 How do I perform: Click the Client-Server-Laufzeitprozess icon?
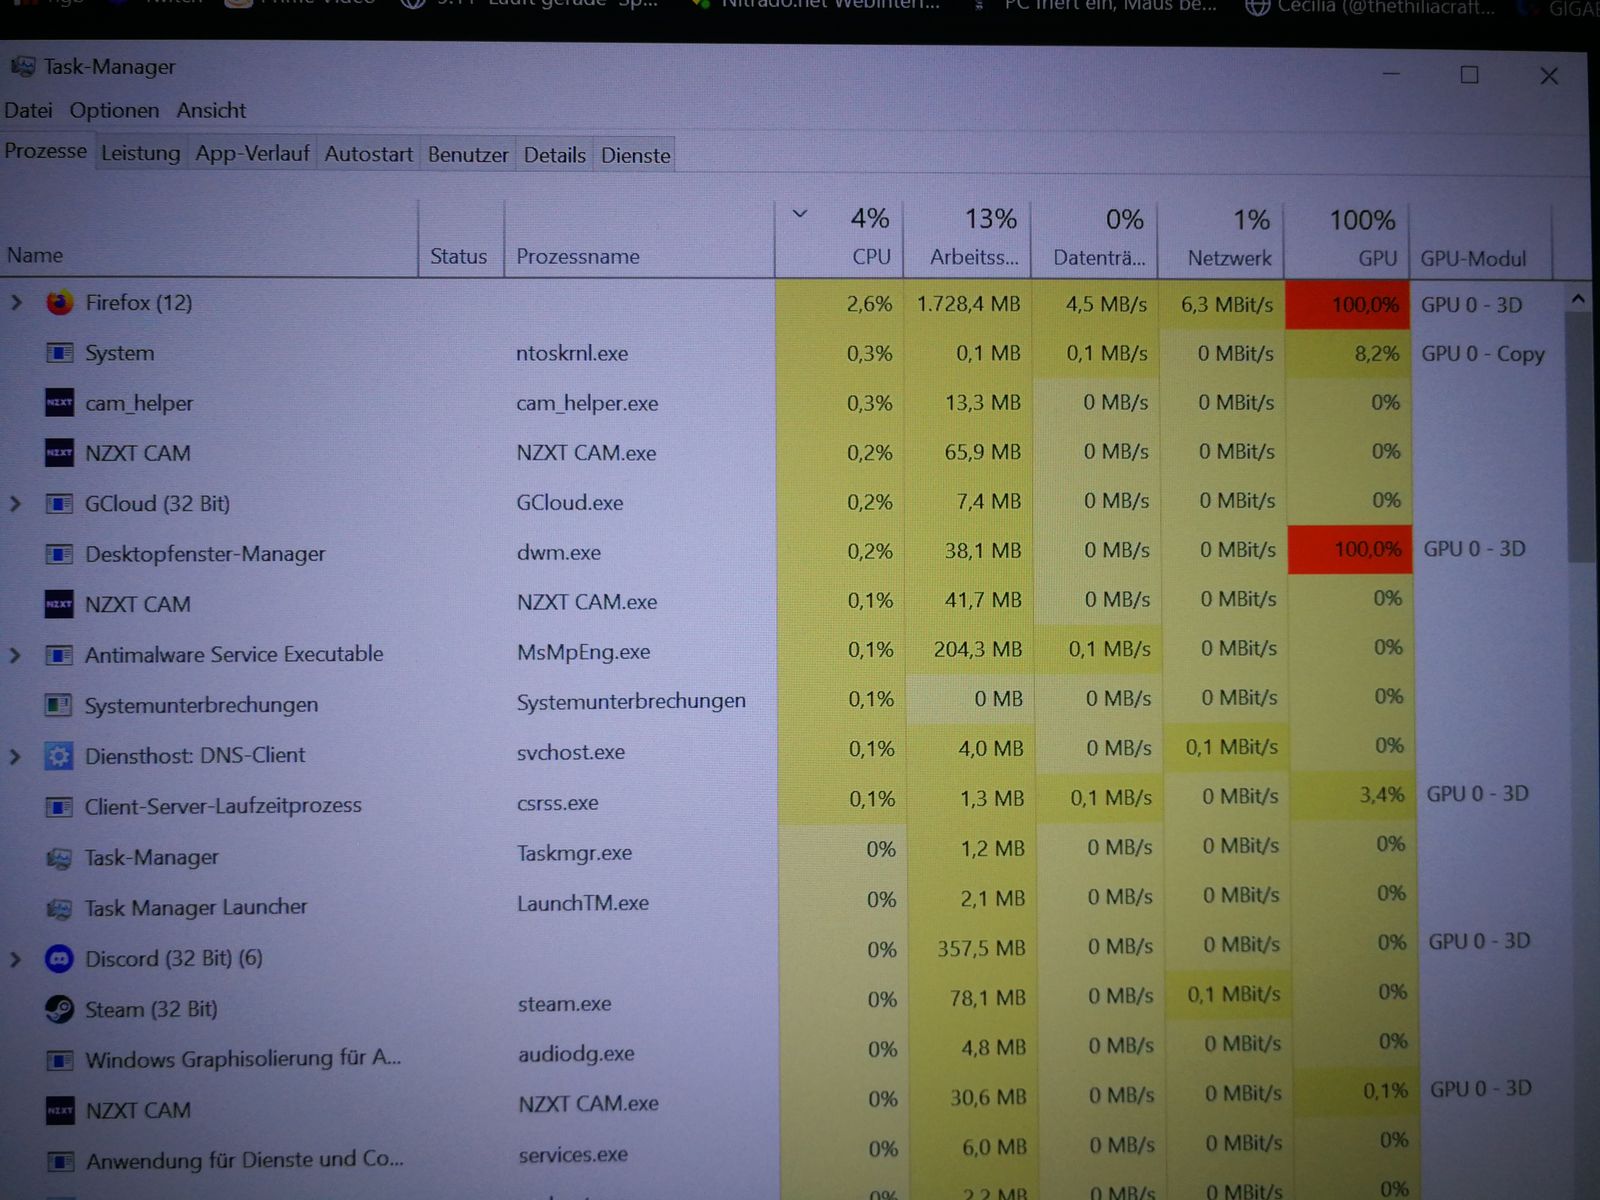point(59,806)
